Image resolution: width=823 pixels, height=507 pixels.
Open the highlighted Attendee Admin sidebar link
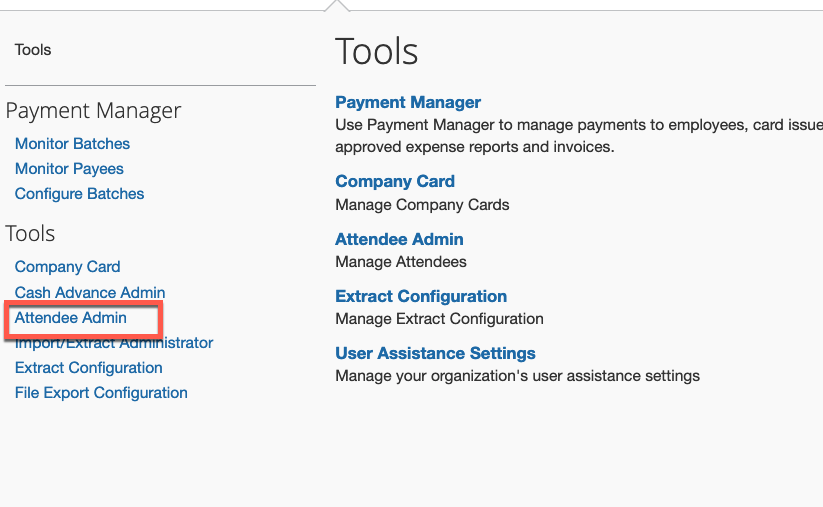coord(71,318)
